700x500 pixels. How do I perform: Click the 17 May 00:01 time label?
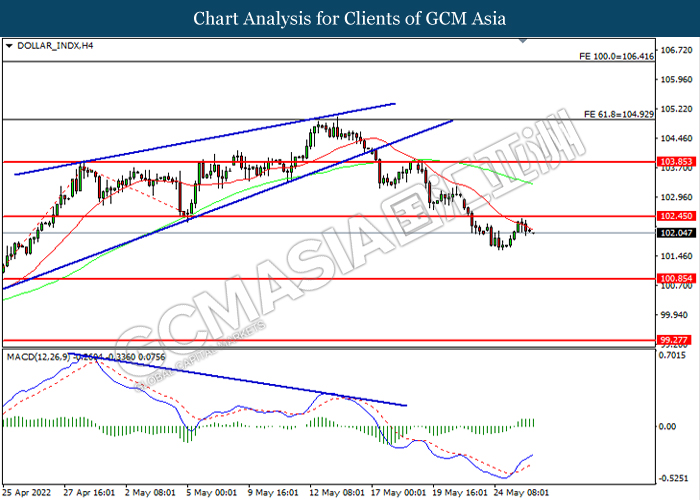[x=399, y=493]
